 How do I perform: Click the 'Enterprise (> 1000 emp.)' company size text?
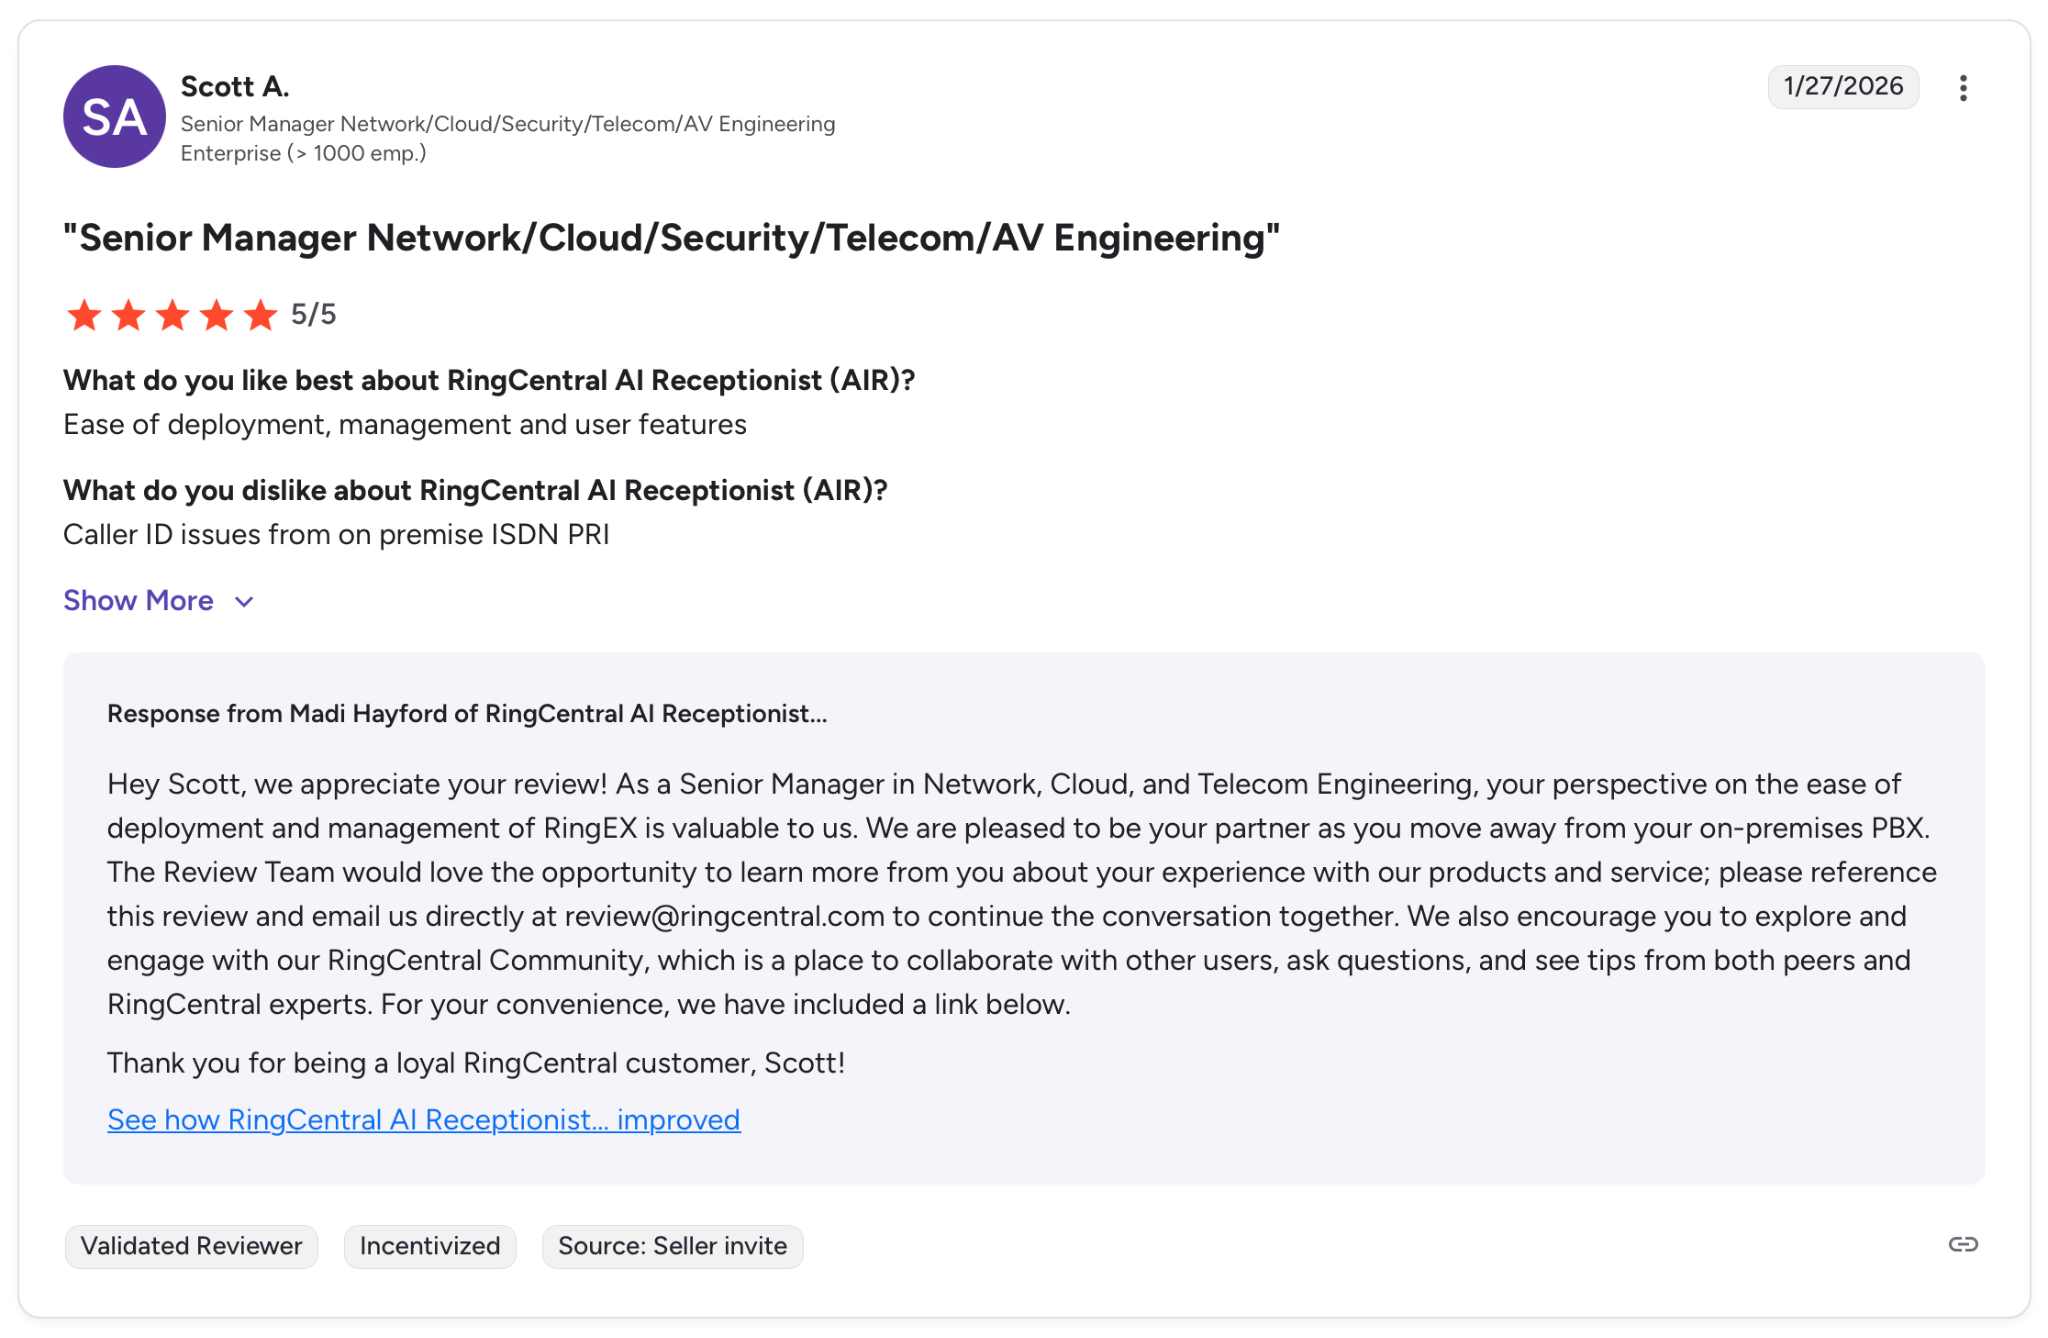pyautogui.click(x=303, y=153)
